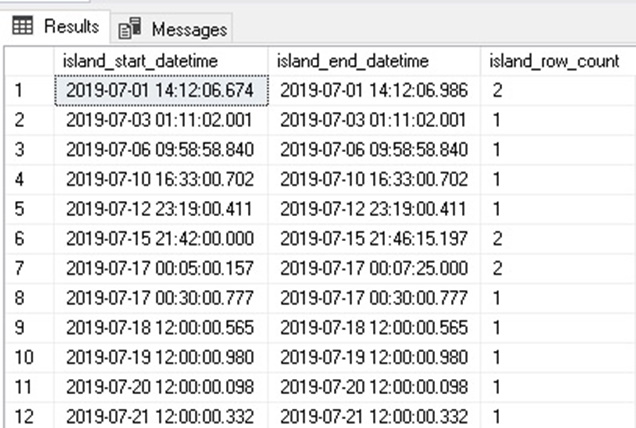Select the island_start_datetime column header
The height and width of the screenshot is (428, 636).
(x=161, y=61)
